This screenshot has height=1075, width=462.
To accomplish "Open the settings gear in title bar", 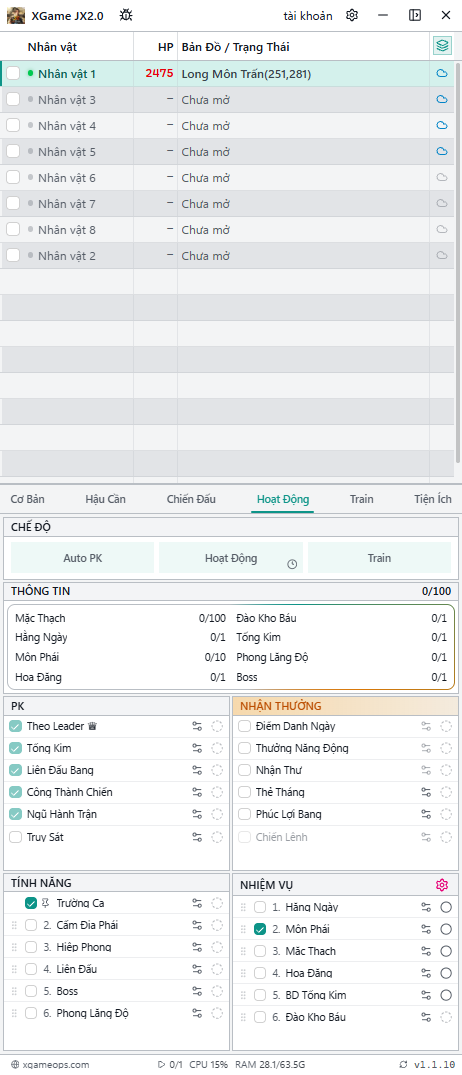I will click(352, 15).
